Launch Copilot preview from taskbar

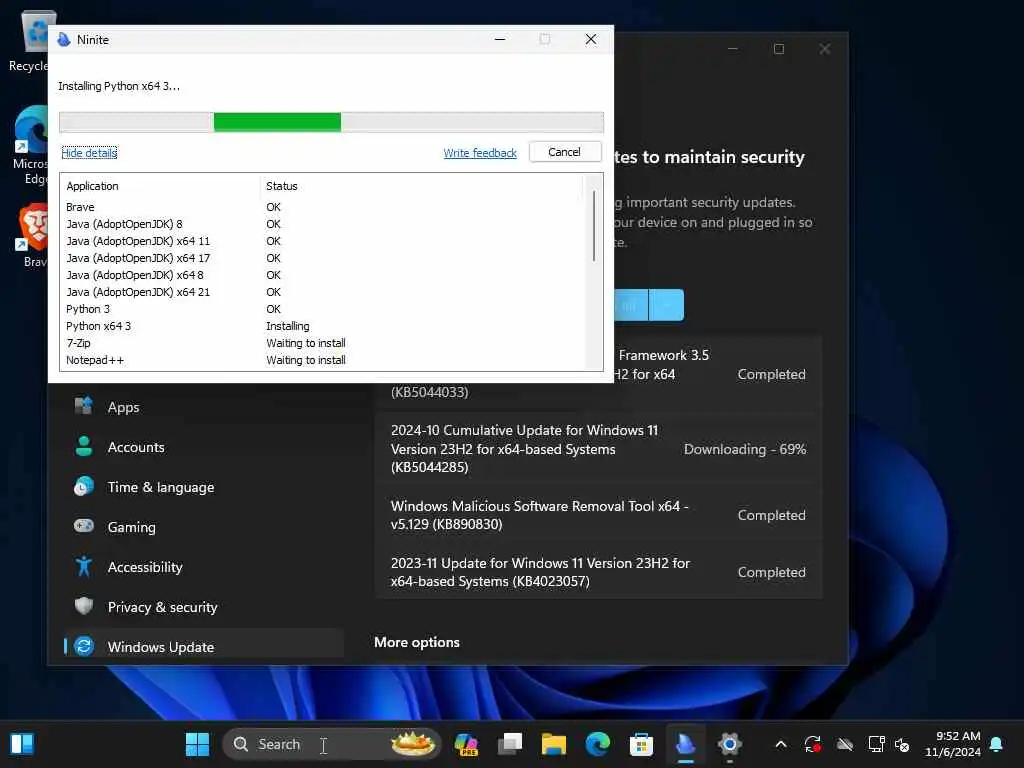click(466, 744)
